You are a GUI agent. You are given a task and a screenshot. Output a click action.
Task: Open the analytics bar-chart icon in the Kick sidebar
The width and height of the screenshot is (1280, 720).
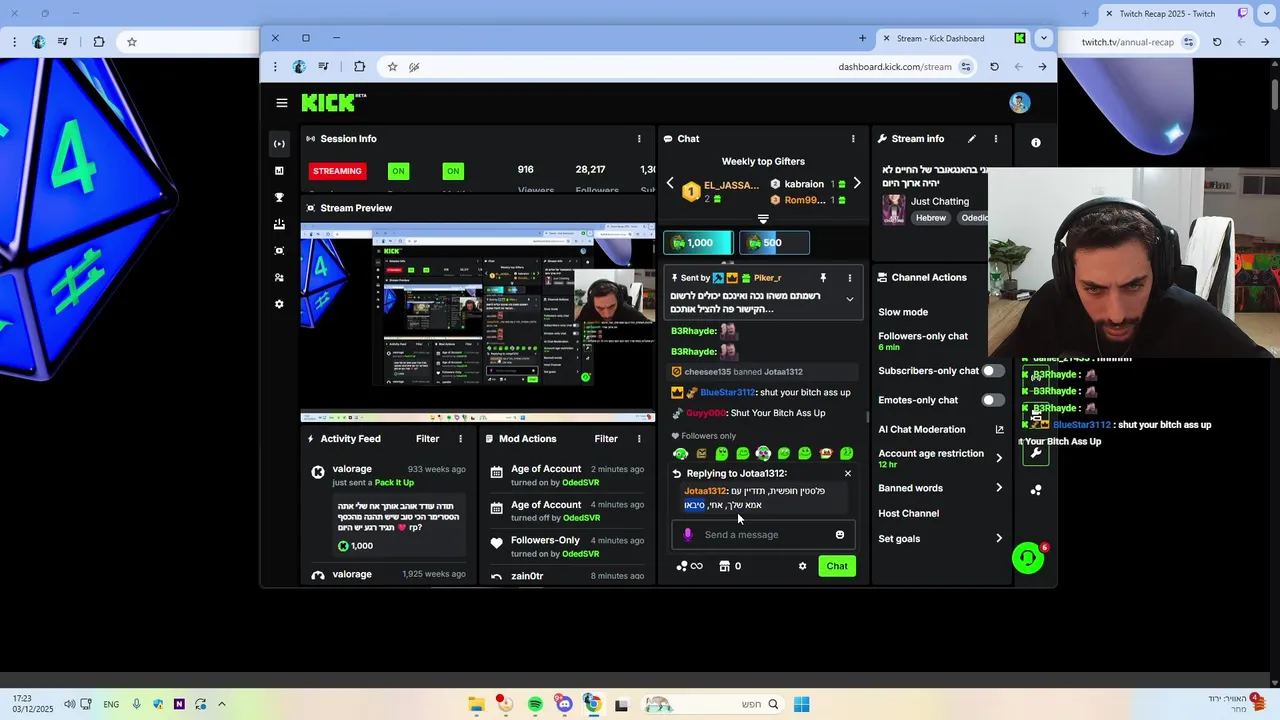point(279,171)
